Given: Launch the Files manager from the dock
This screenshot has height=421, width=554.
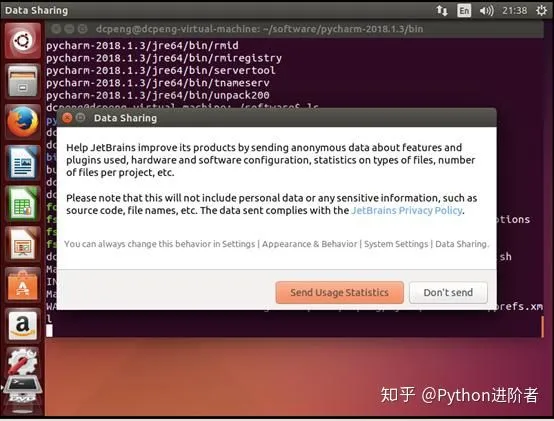Looking at the screenshot, I should [23, 81].
